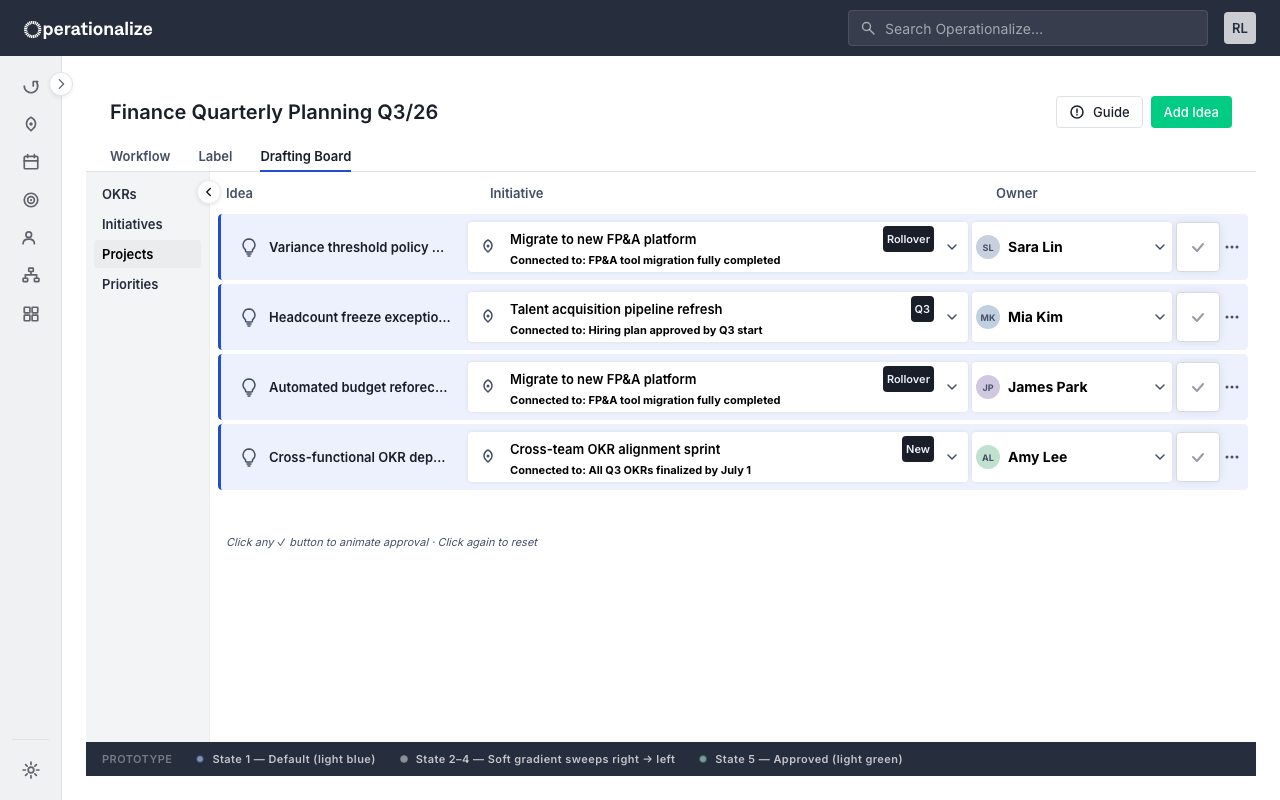1280x800 pixels.
Task: Open Cross-team OKR alignment initiative dropdown
Action: click(x=952, y=457)
